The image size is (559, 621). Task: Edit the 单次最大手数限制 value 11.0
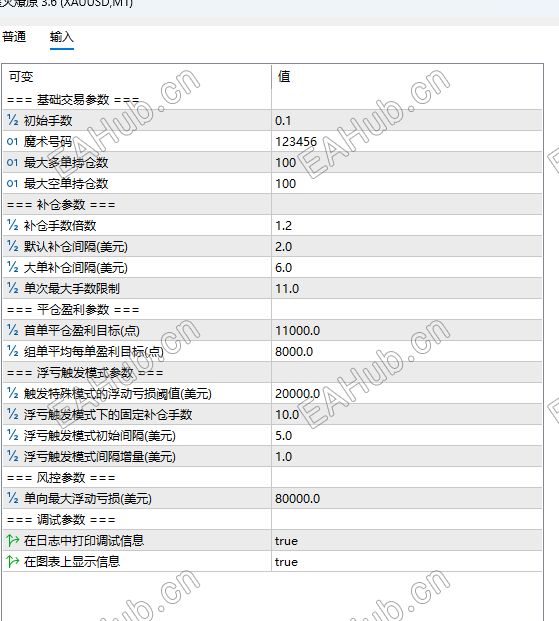[407, 288]
